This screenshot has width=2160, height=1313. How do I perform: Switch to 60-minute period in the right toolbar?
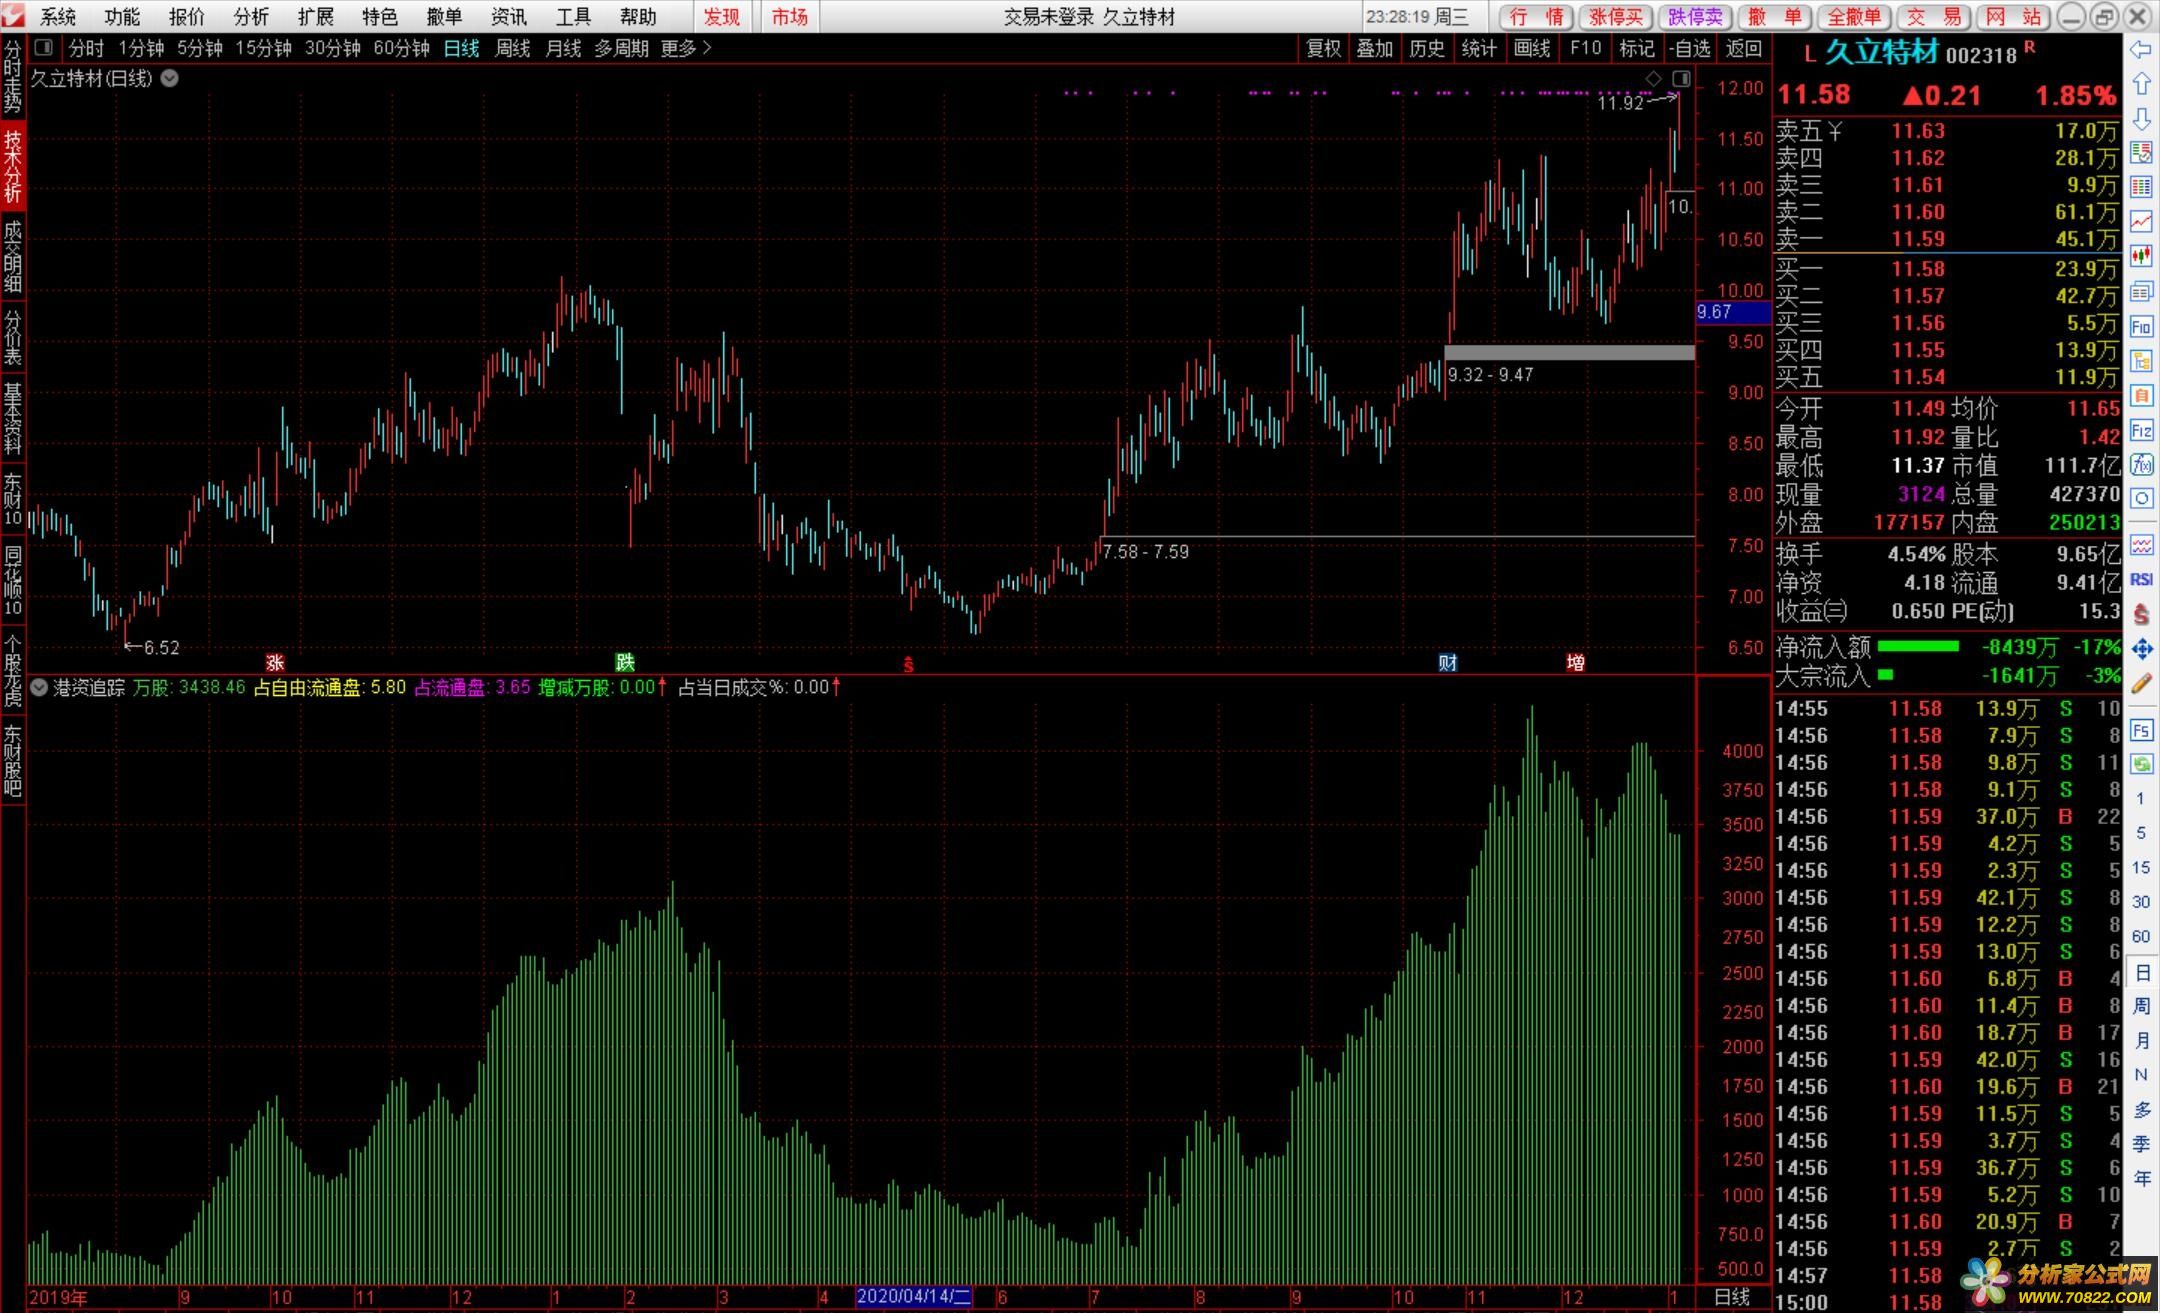coord(2141,937)
